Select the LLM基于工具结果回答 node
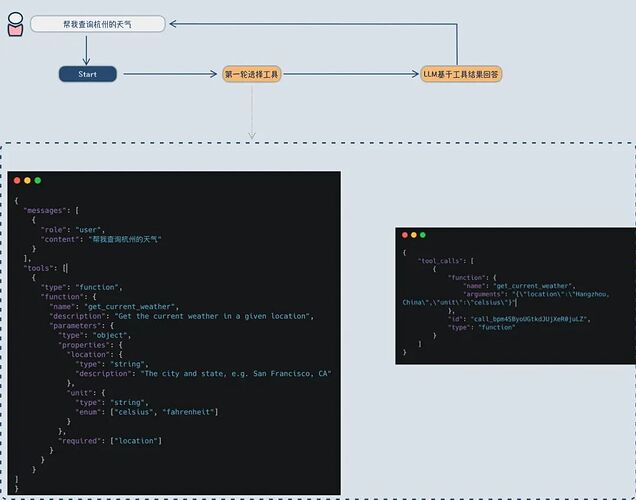This screenshot has width=636, height=500. tap(461, 74)
